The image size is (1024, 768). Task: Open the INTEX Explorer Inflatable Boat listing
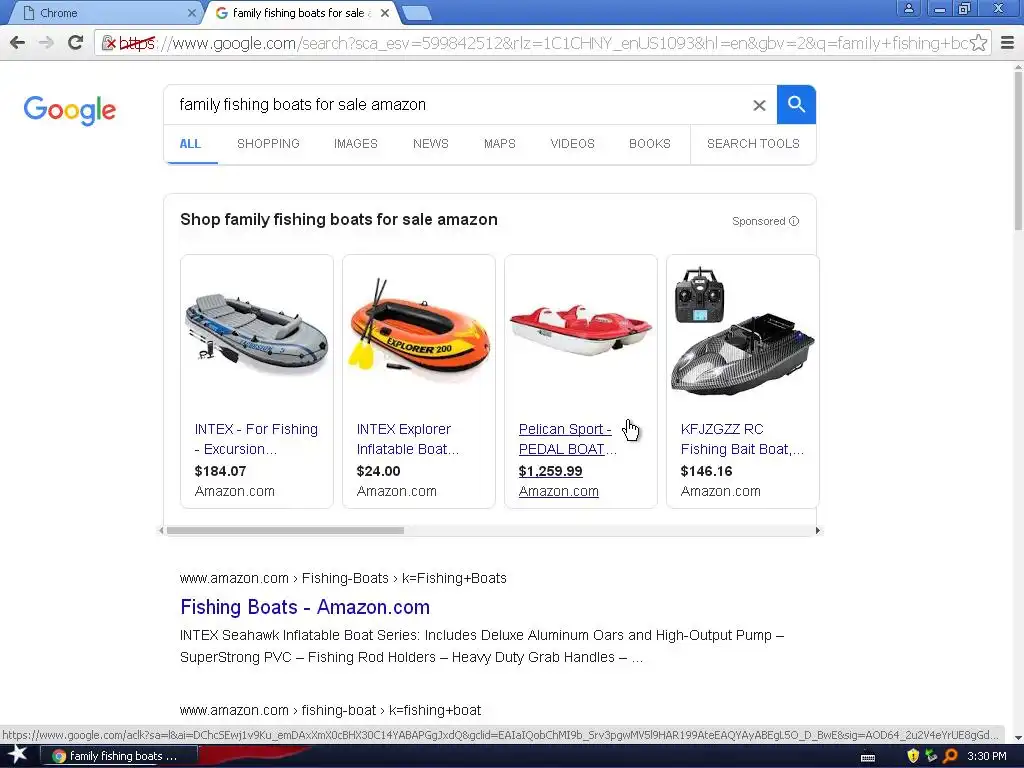[x=408, y=439]
